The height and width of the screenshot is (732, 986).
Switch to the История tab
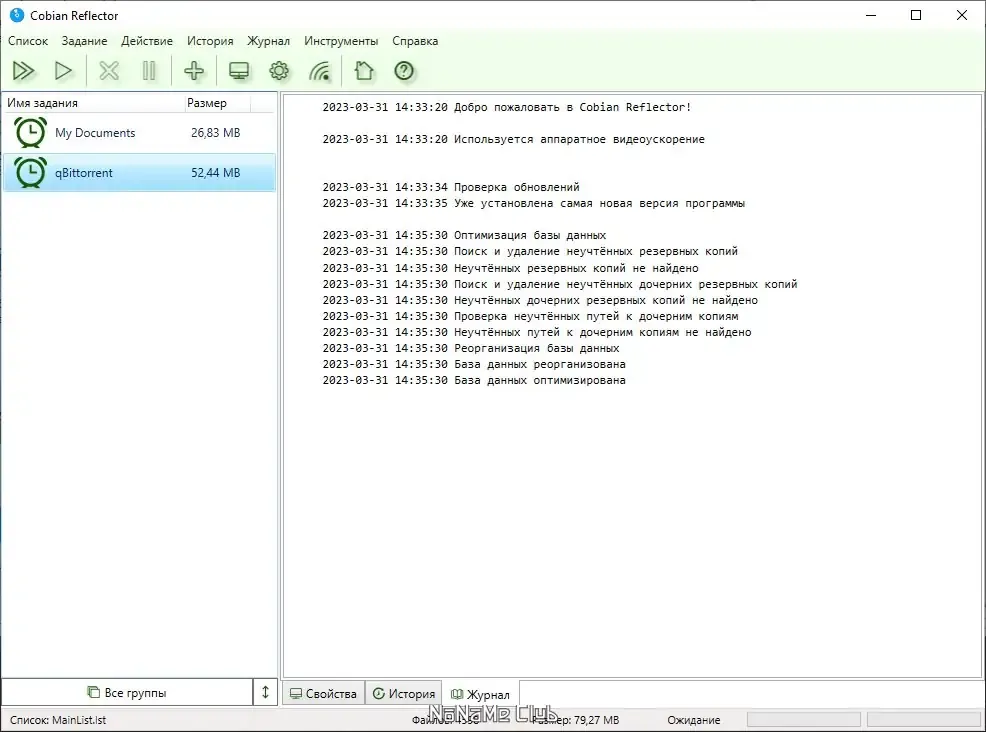404,694
